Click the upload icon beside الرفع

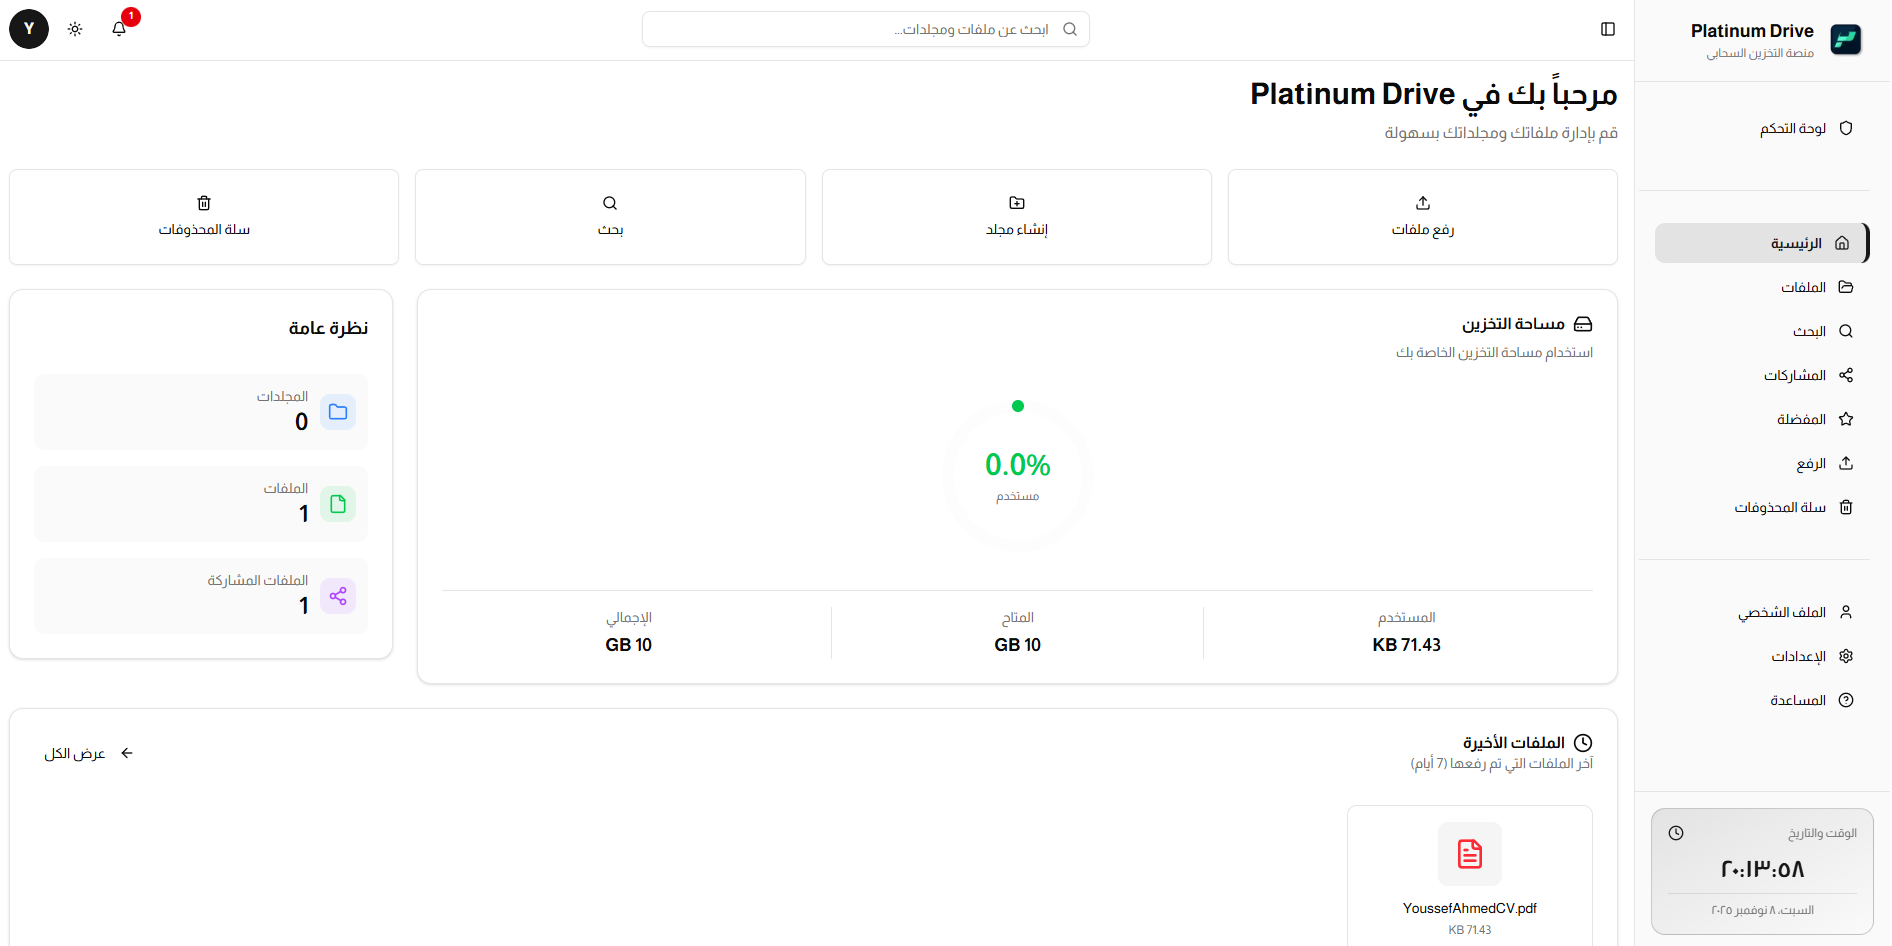(1846, 463)
